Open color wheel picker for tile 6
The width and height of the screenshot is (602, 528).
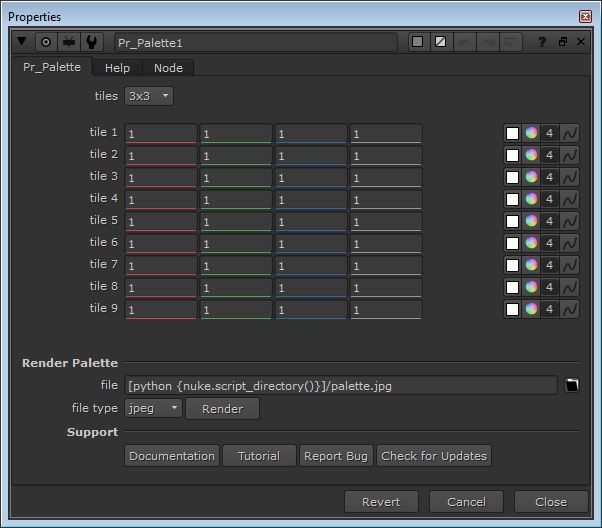(x=531, y=243)
